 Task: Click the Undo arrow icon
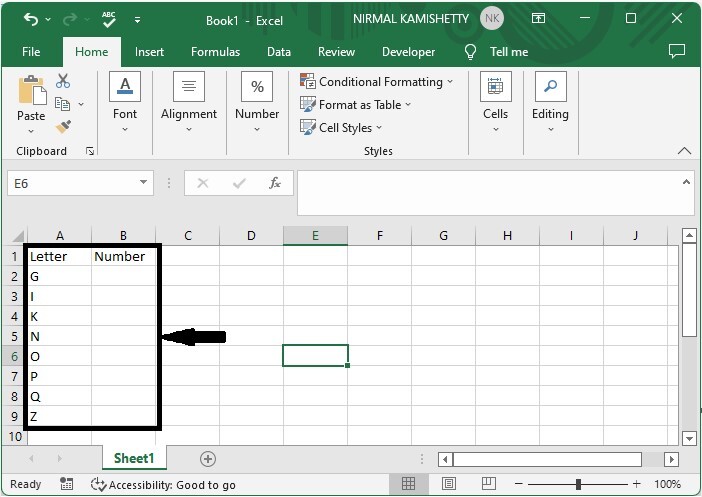point(30,19)
